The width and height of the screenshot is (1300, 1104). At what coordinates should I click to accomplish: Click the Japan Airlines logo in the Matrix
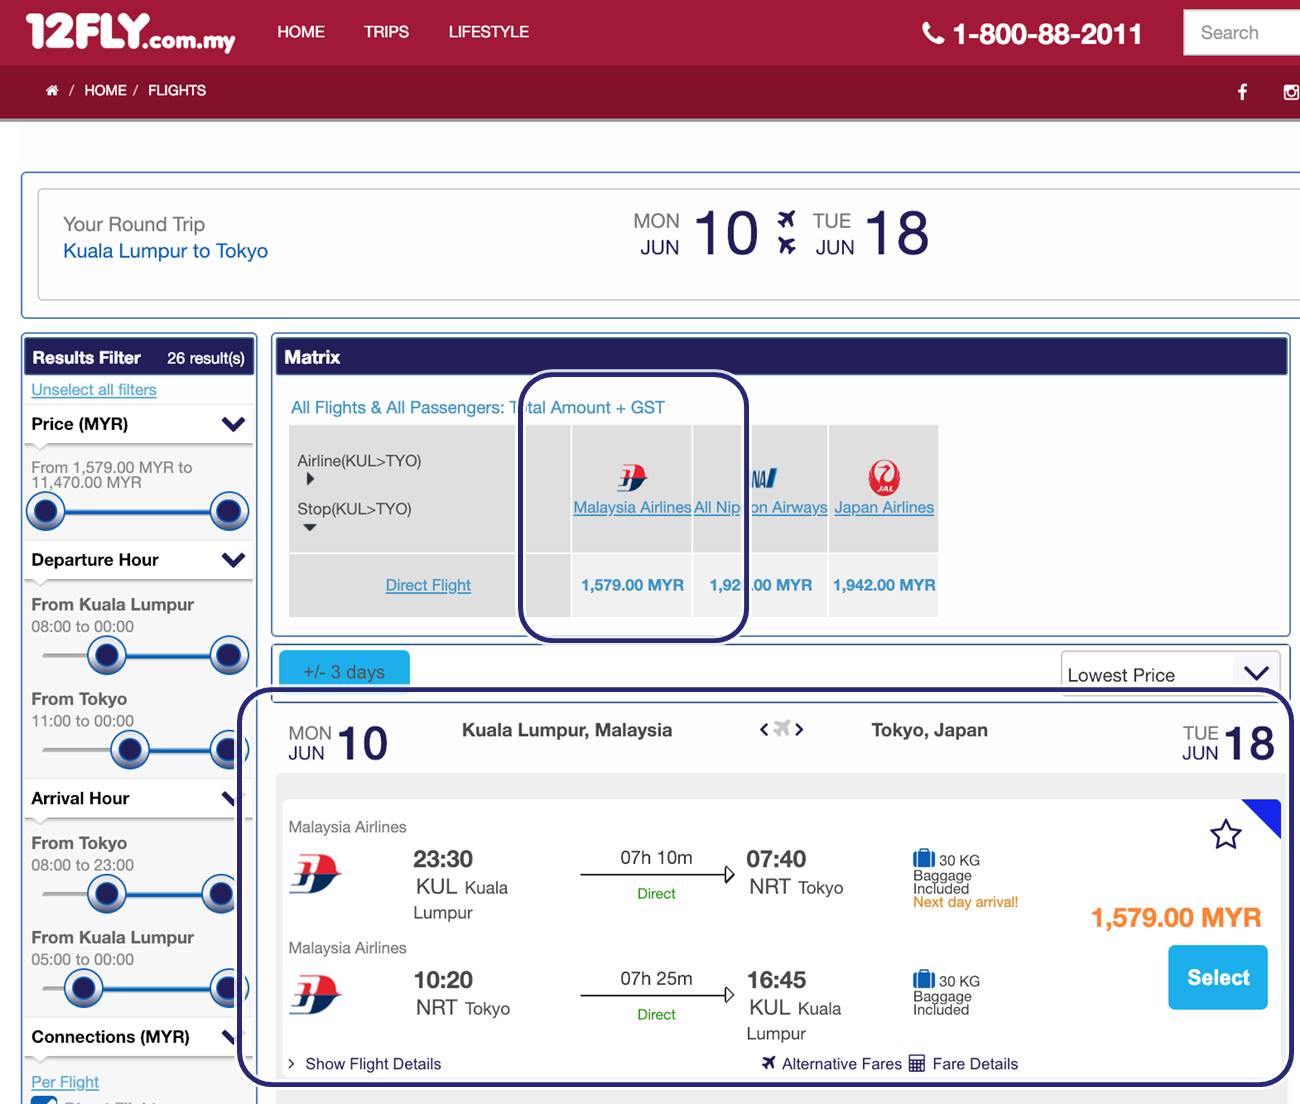[x=884, y=478]
